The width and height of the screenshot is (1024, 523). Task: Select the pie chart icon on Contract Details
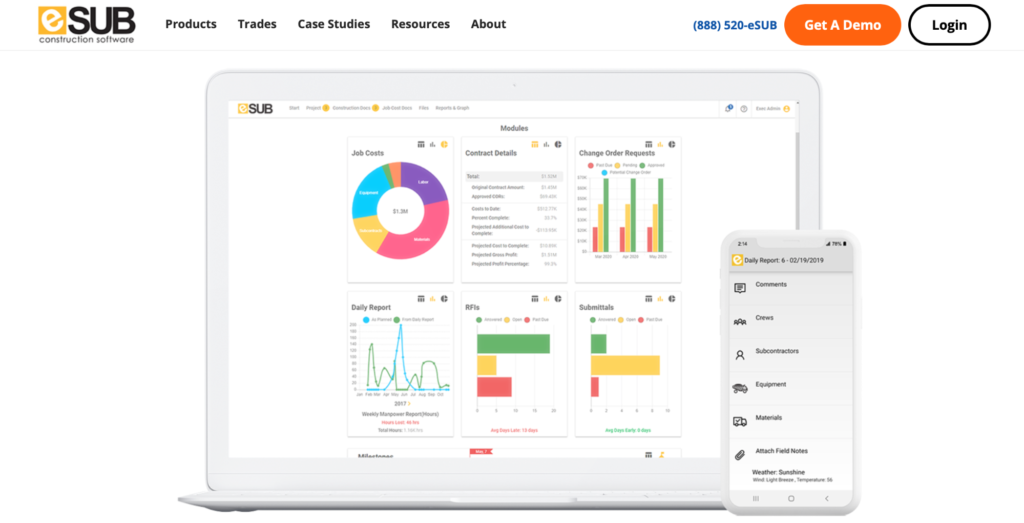(558, 144)
